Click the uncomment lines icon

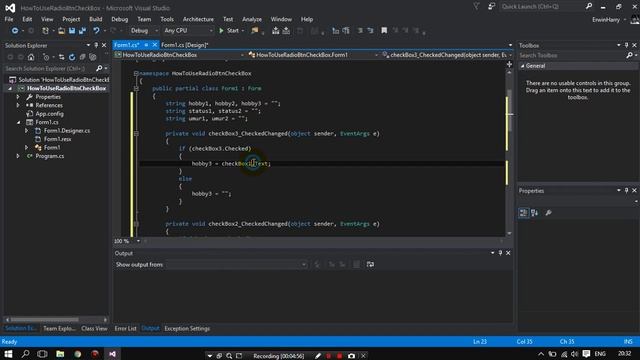370,31
